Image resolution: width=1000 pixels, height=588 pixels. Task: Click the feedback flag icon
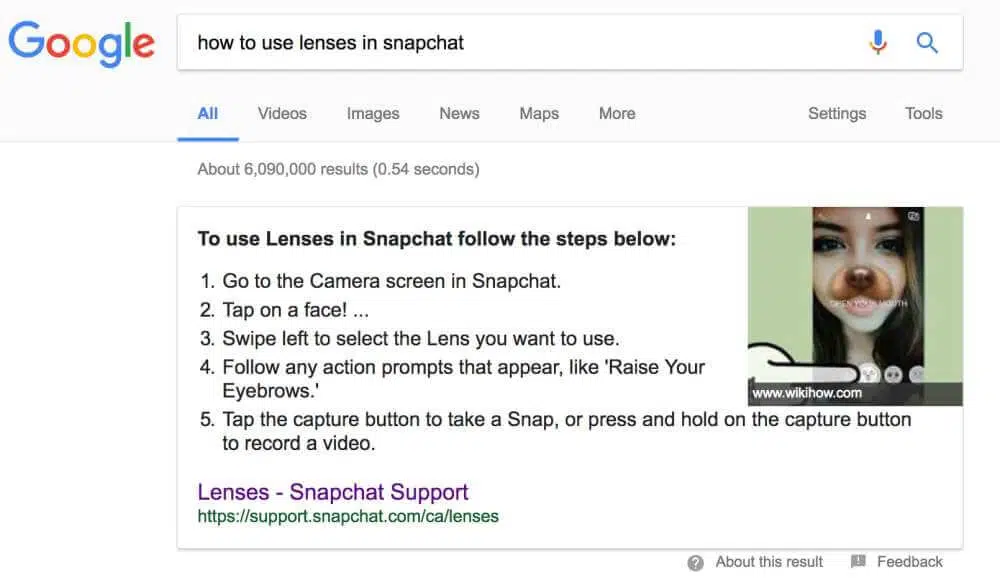click(858, 562)
